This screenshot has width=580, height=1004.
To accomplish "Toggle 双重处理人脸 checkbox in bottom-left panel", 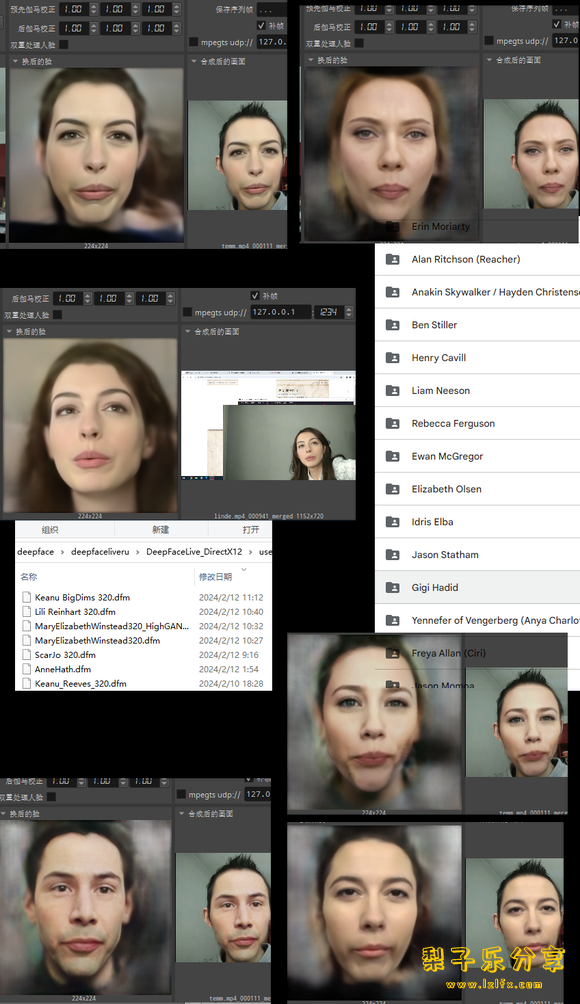I will coord(51,797).
